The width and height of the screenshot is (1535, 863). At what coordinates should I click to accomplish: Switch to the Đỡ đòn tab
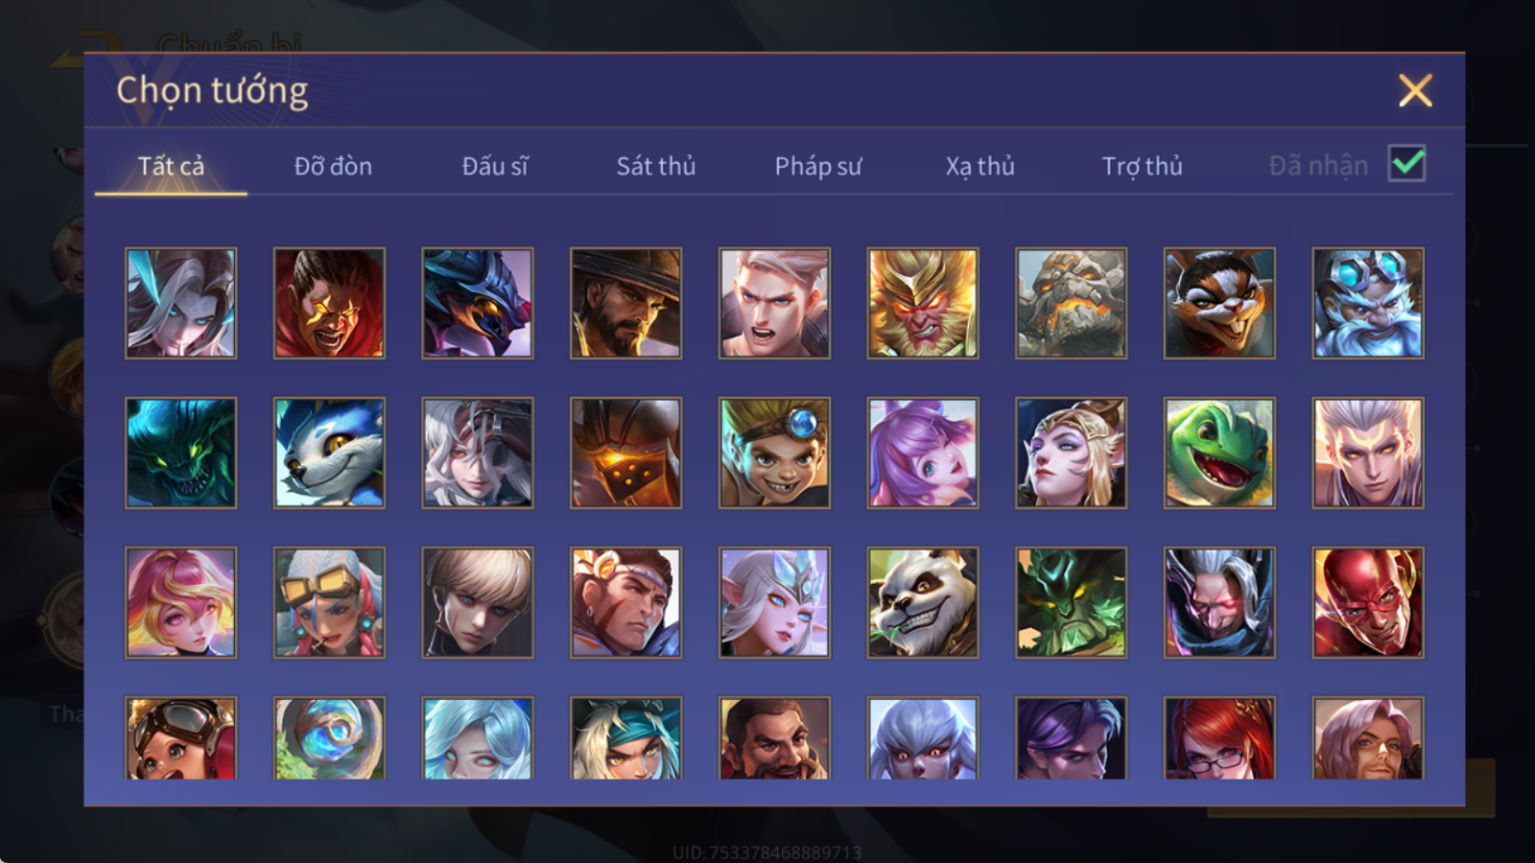coord(333,166)
